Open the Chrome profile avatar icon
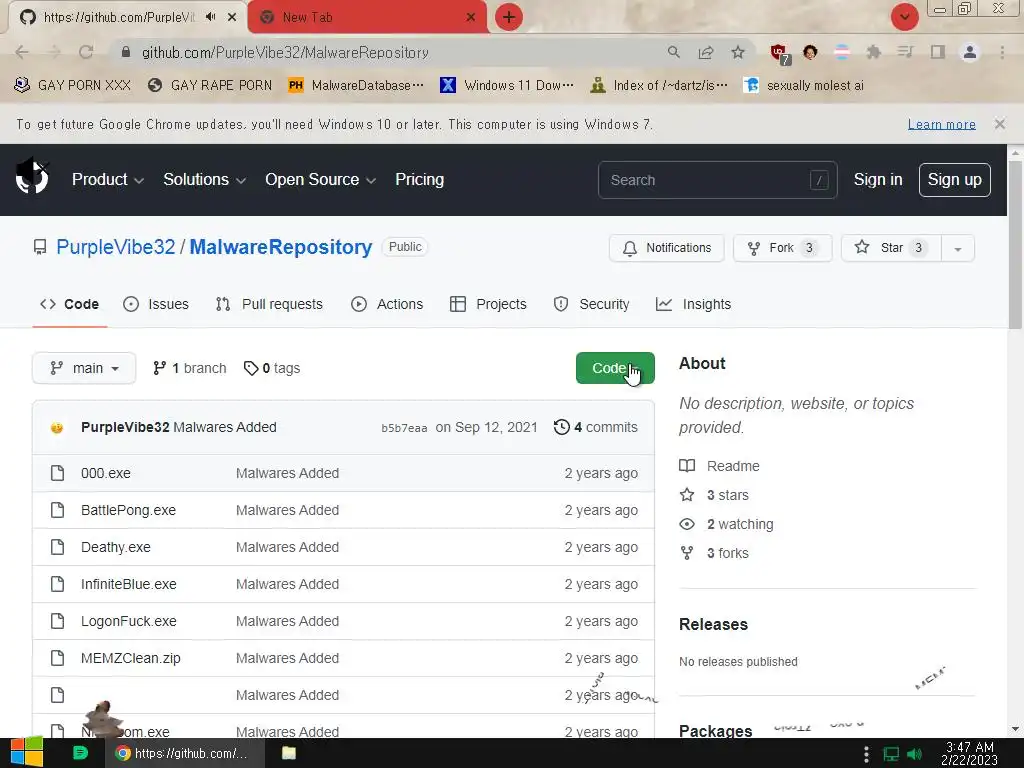The image size is (1024, 768). point(970,52)
